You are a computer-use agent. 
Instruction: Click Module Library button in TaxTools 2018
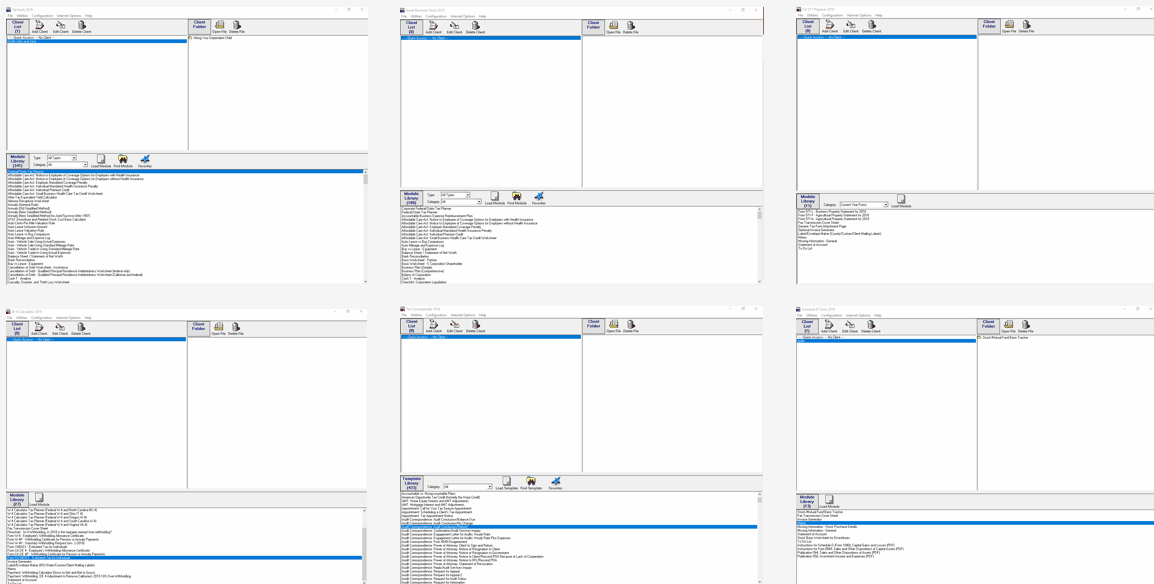[x=18, y=161]
